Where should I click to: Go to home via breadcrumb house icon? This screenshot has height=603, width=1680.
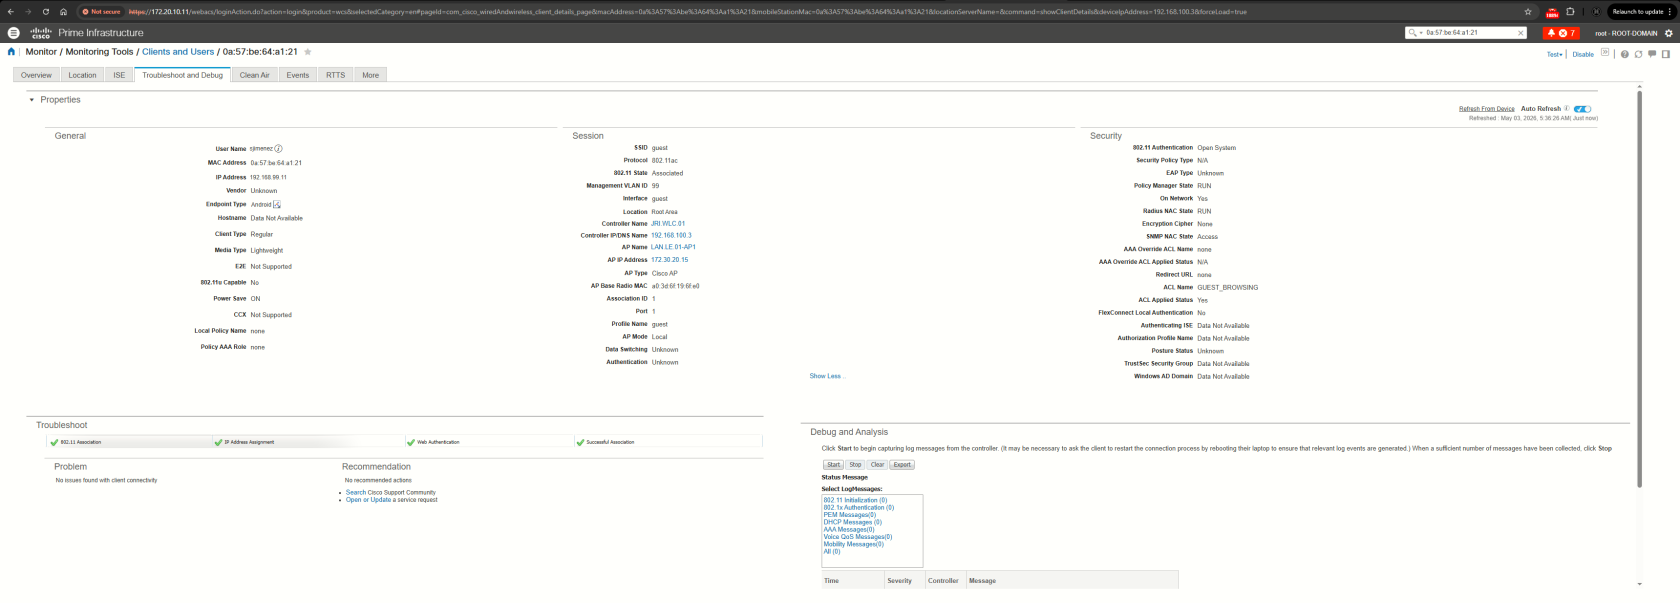(12, 52)
